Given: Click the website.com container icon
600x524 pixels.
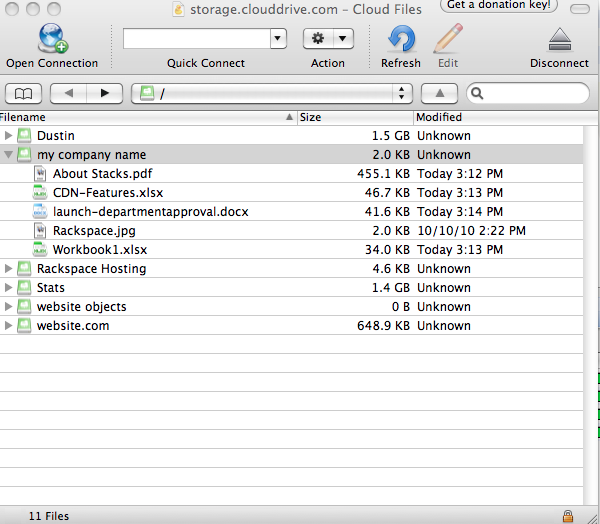Looking at the screenshot, I should click(24, 325).
